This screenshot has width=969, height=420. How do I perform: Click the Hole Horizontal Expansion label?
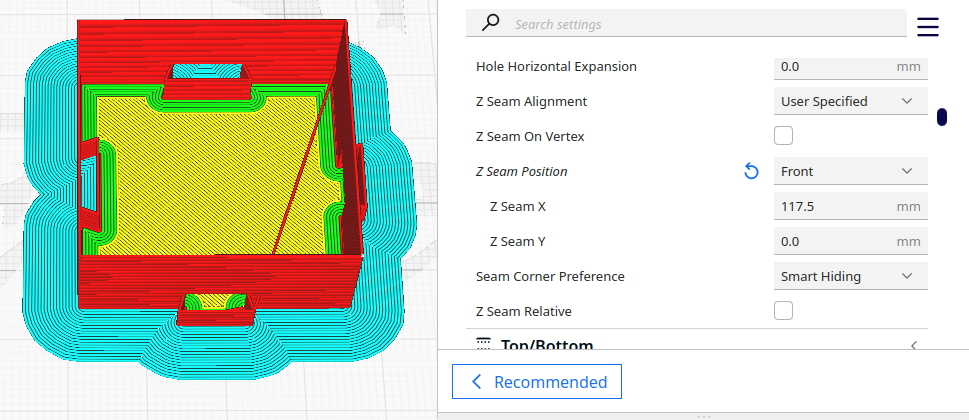click(556, 66)
